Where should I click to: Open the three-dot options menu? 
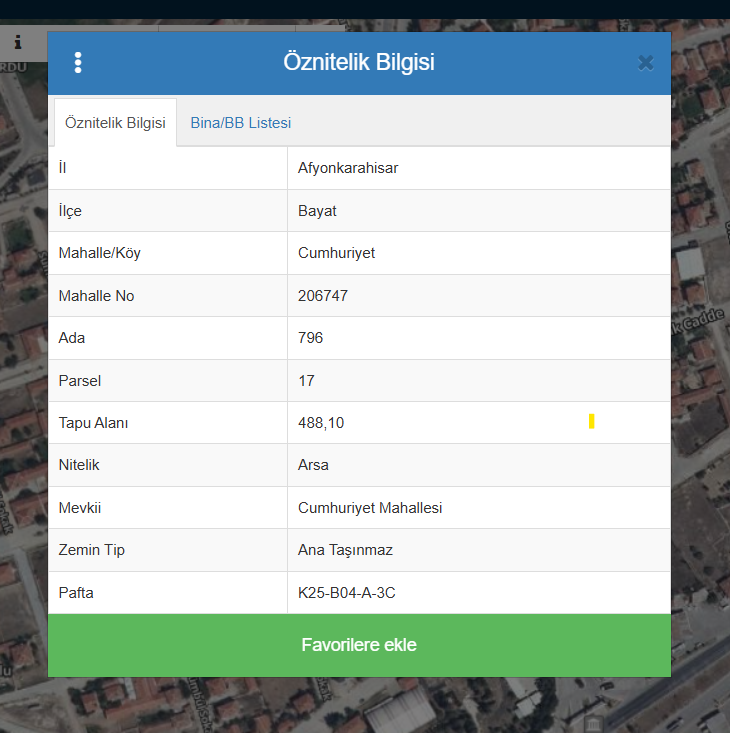(x=78, y=63)
